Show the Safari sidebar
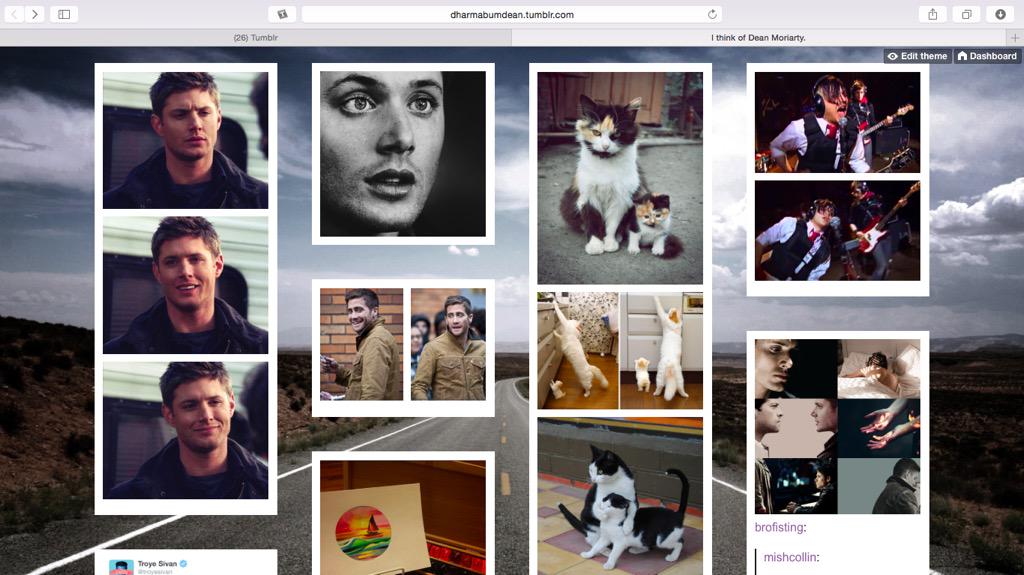 point(64,14)
